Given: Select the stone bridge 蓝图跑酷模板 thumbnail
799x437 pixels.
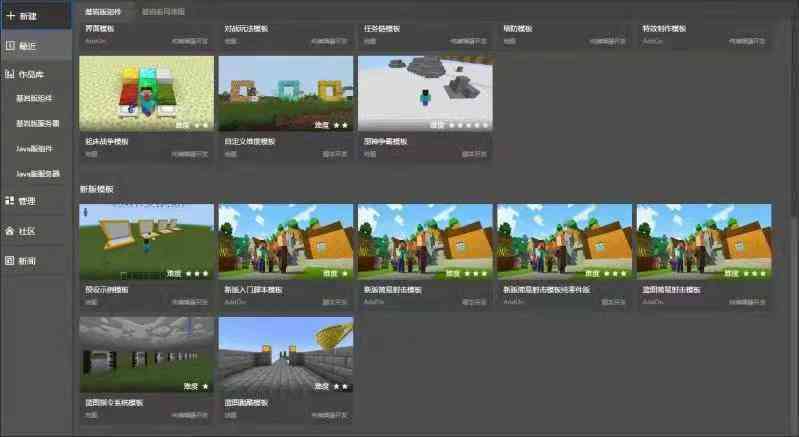Looking at the screenshot, I should (x=286, y=355).
